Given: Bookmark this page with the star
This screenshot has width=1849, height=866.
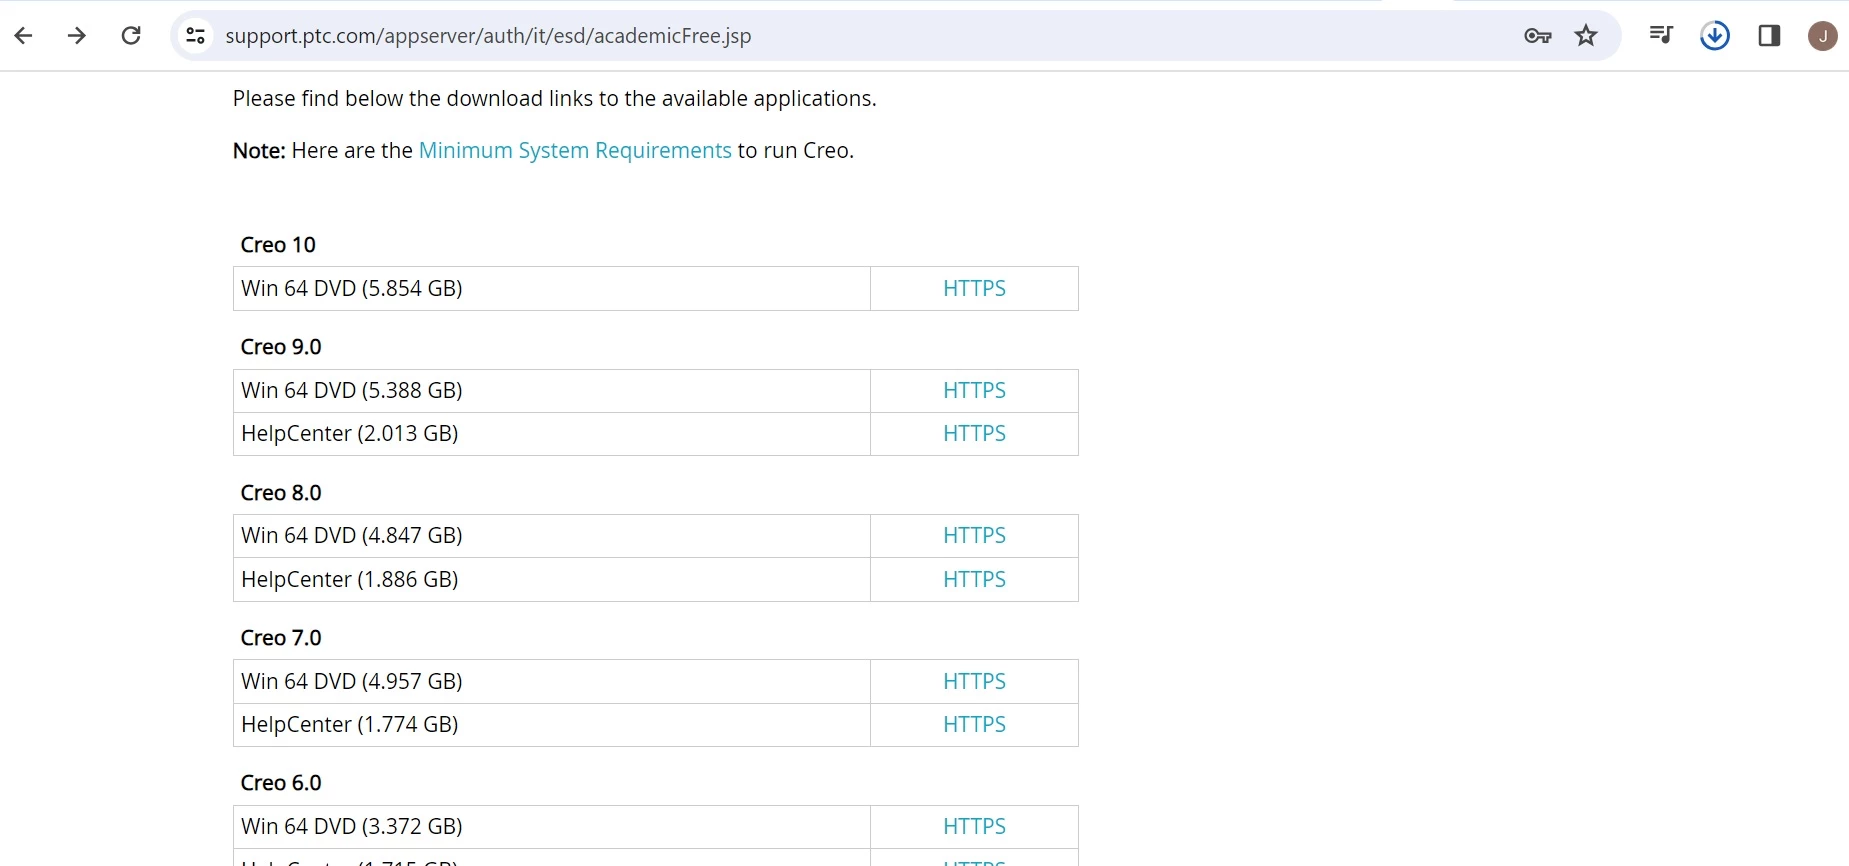Looking at the screenshot, I should (x=1586, y=36).
